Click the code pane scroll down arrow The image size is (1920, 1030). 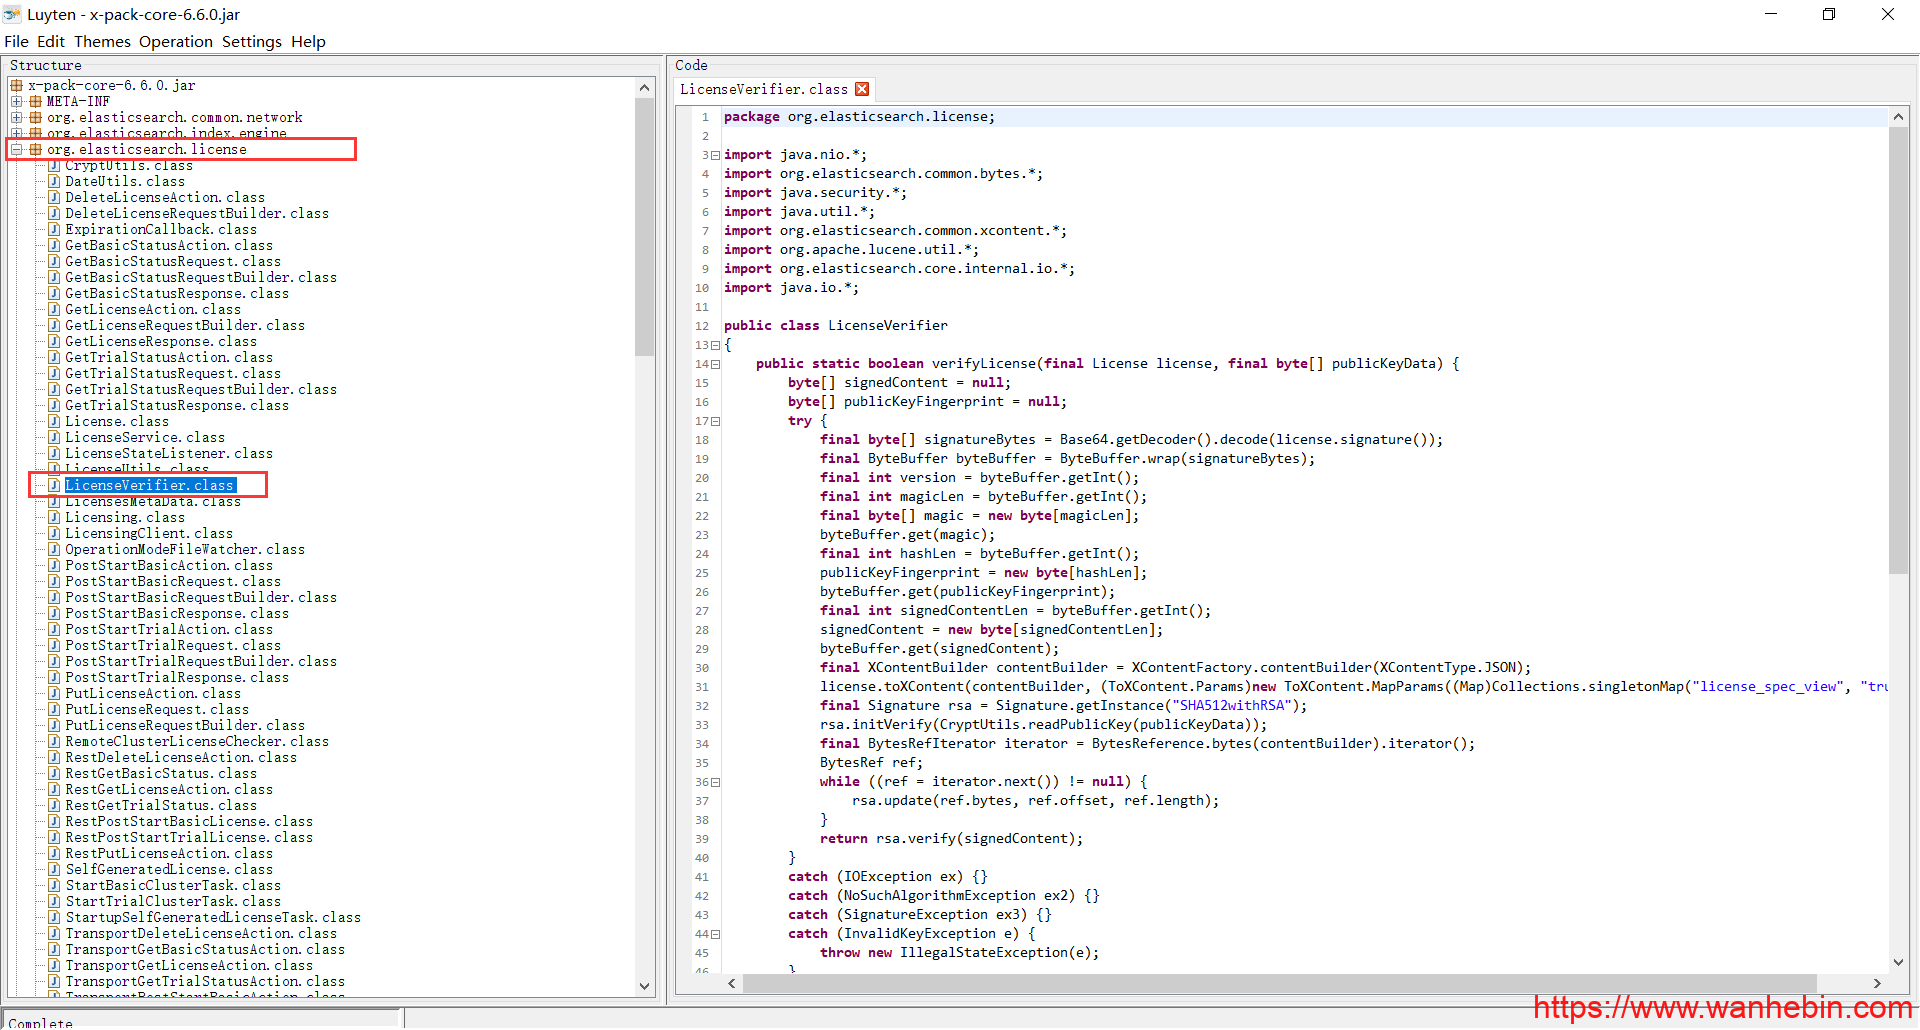[1898, 963]
